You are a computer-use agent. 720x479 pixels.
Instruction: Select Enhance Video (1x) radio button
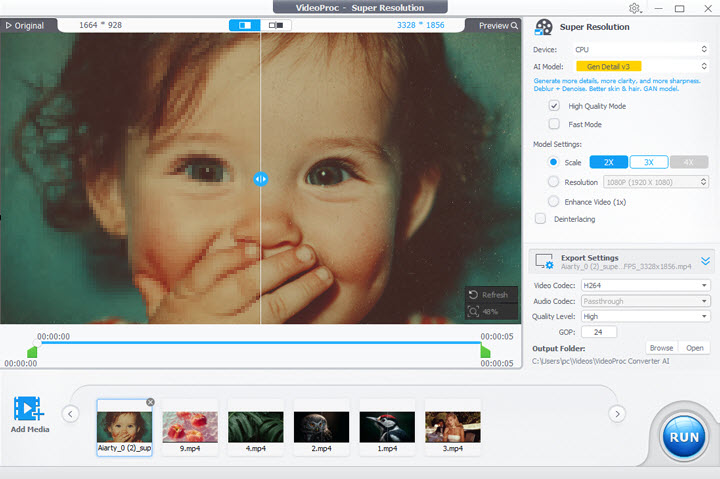tap(553, 202)
